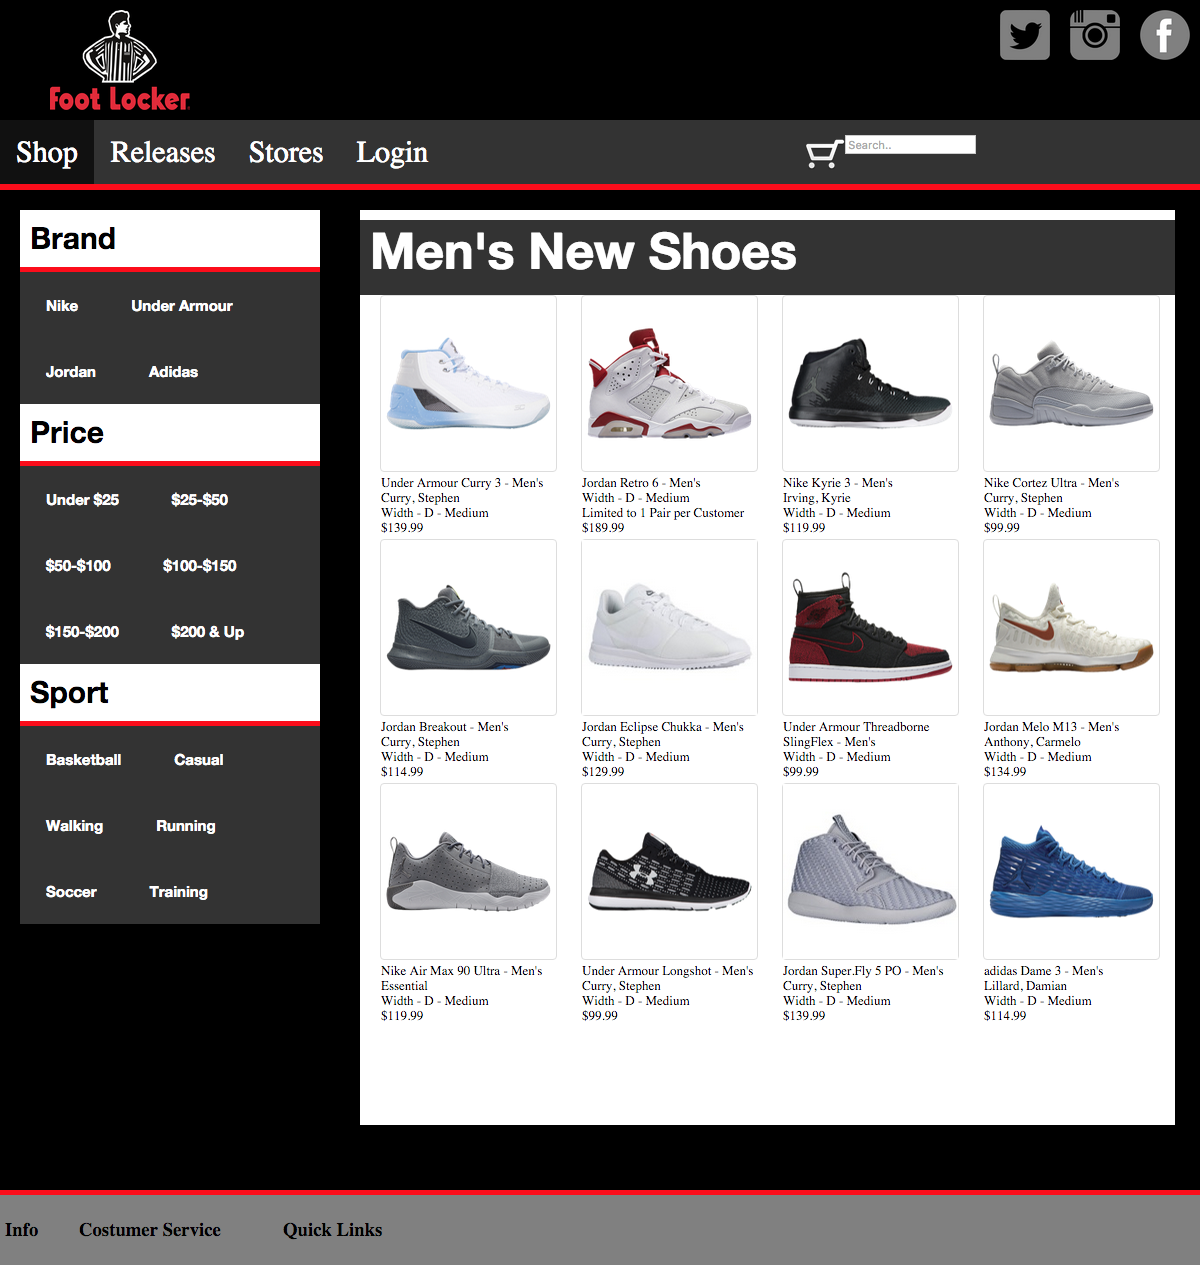
Task: Filter by Training sport
Action: [179, 892]
